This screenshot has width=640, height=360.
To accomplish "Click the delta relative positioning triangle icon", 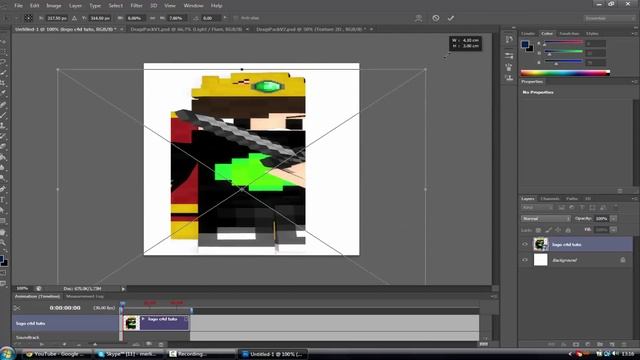I will (74, 18).
